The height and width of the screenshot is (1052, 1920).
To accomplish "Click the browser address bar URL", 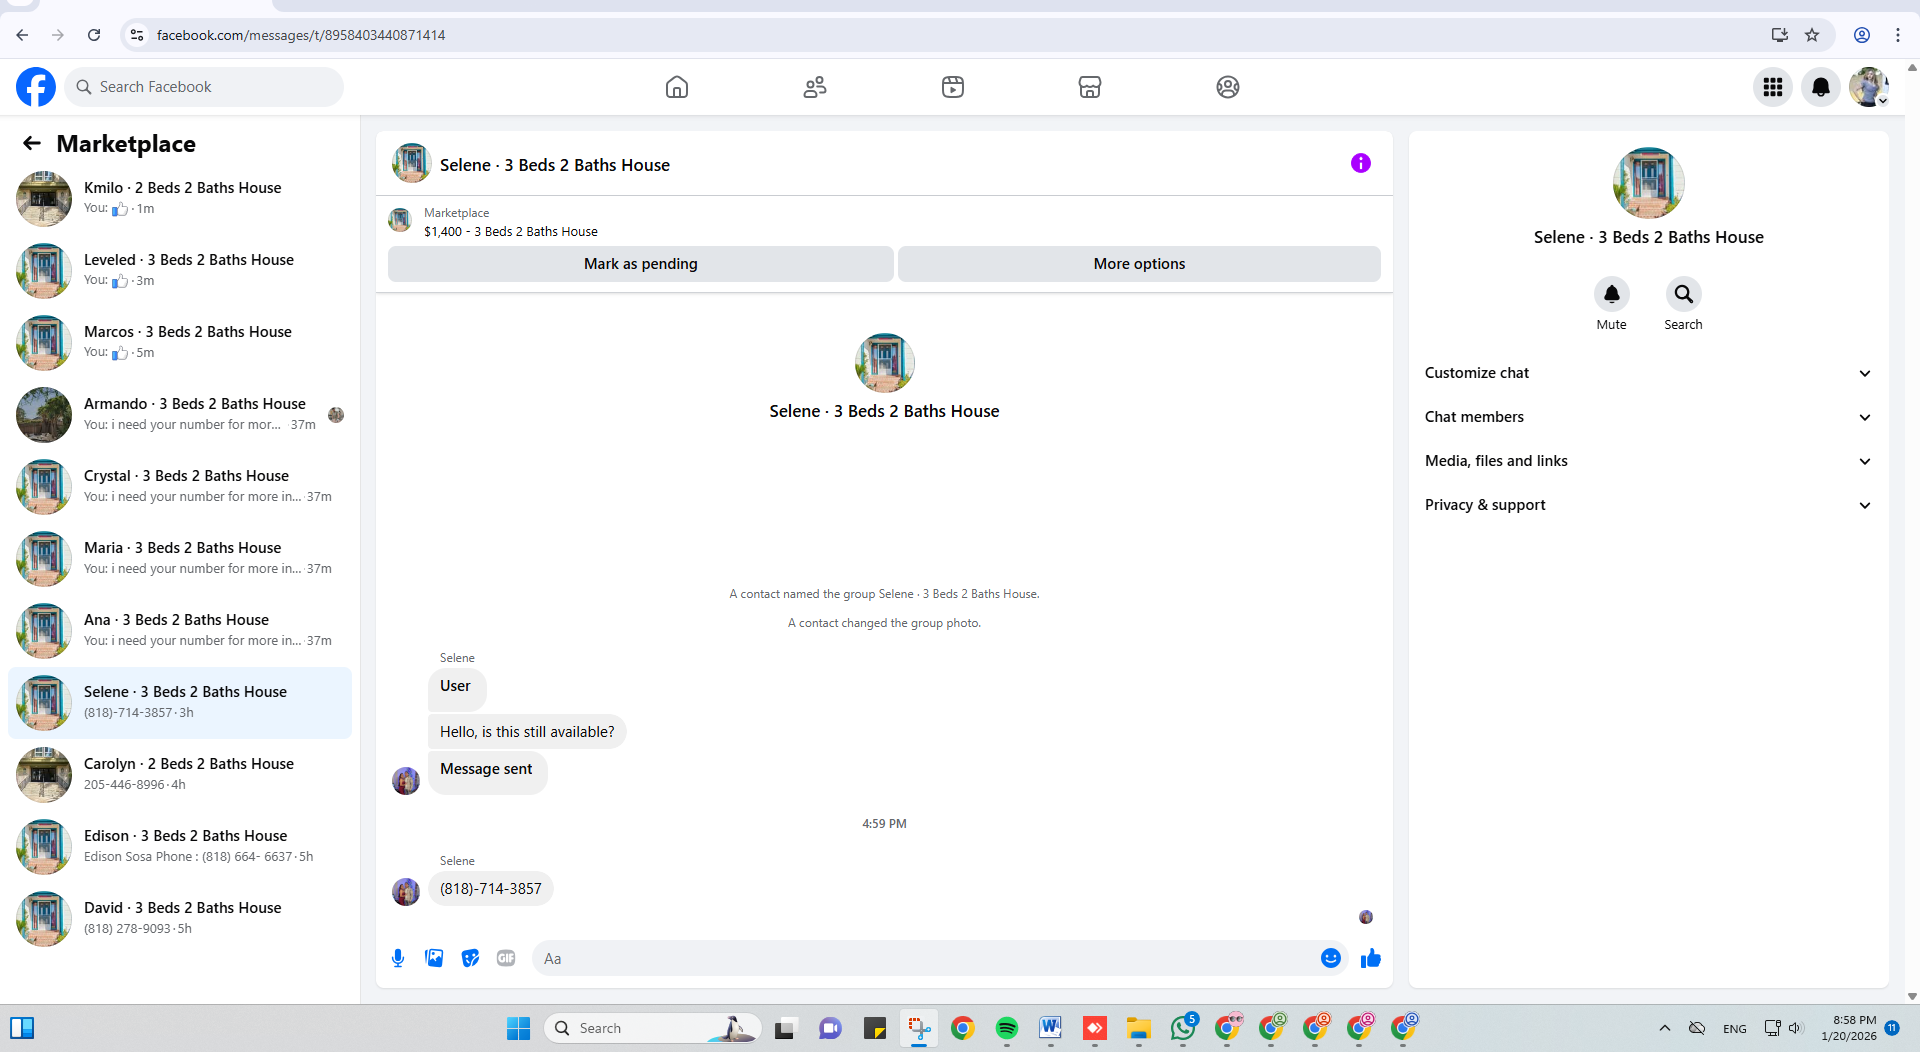I will (301, 35).
